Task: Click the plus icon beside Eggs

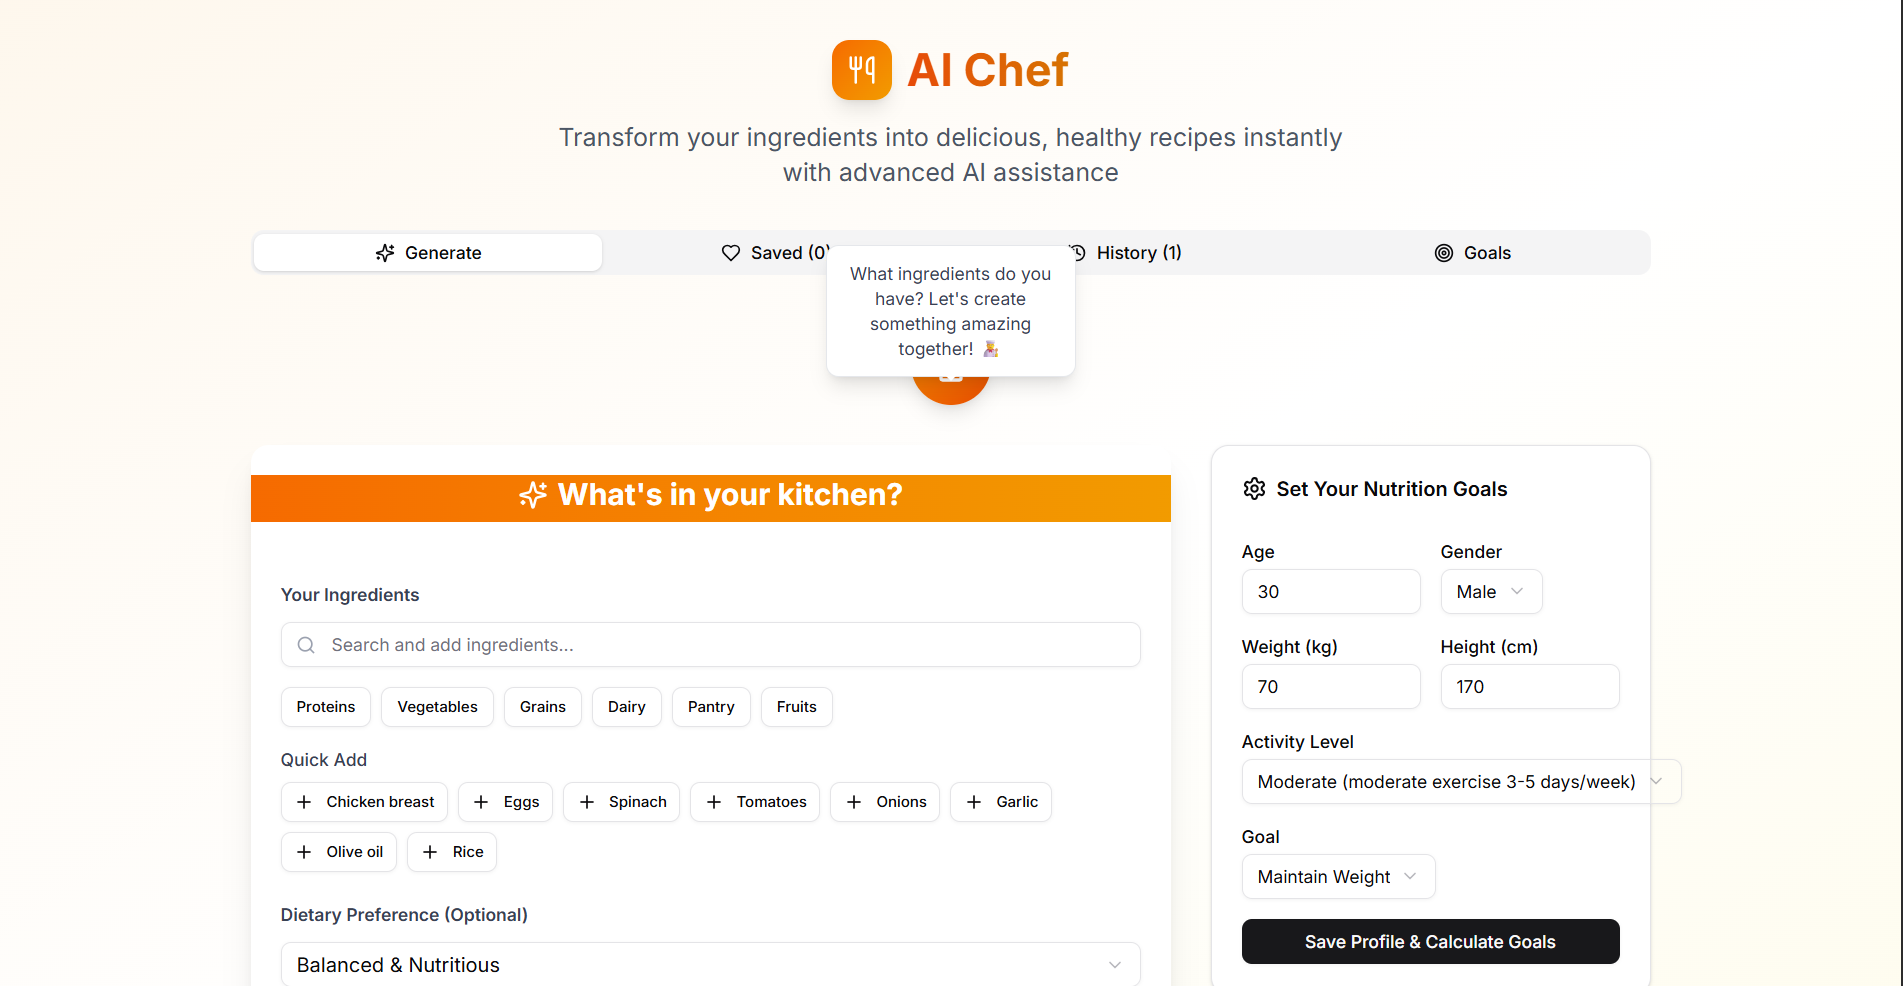Action: pos(481,802)
